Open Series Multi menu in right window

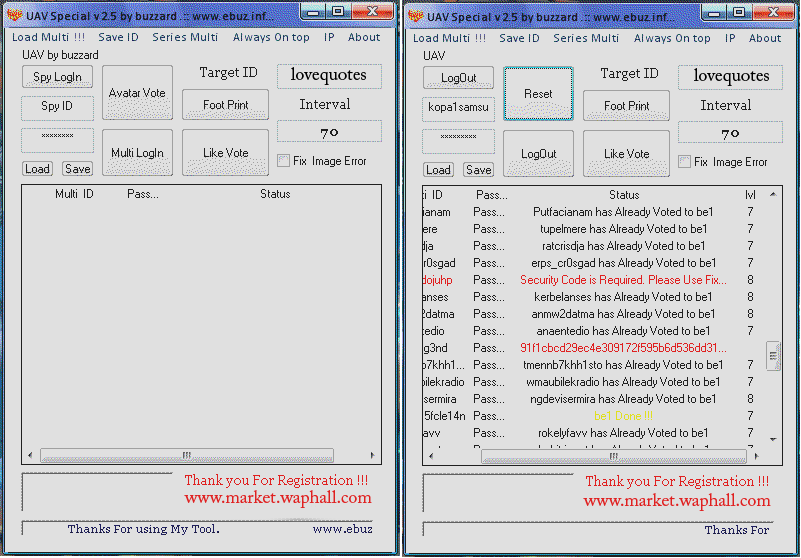tap(586, 38)
